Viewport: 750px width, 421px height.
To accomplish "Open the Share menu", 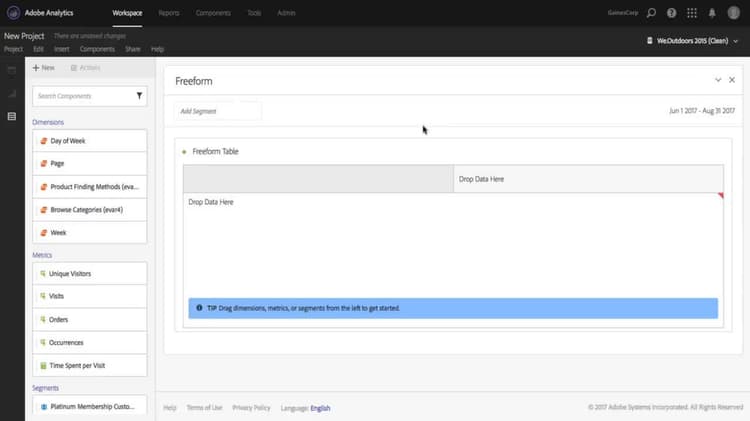I will (133, 49).
